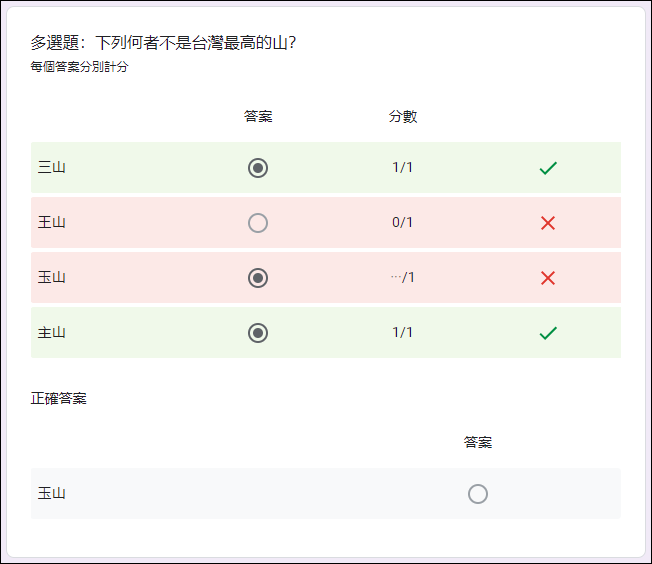Click the 1/1 score for 三山

403,168
